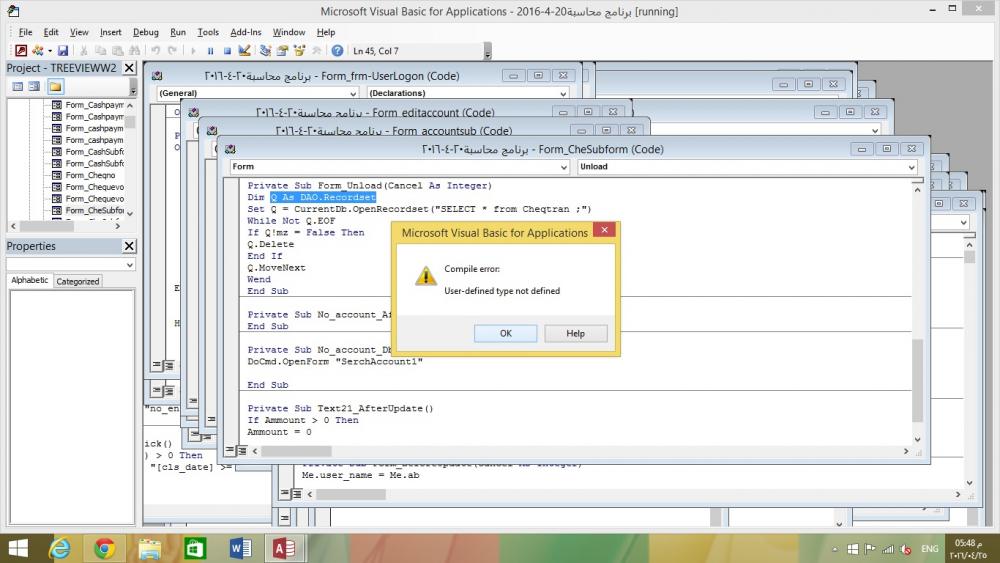Screen dimensions: 1000x563
Task: Click the project tree scroll-right arrow
Action: coord(117,226)
